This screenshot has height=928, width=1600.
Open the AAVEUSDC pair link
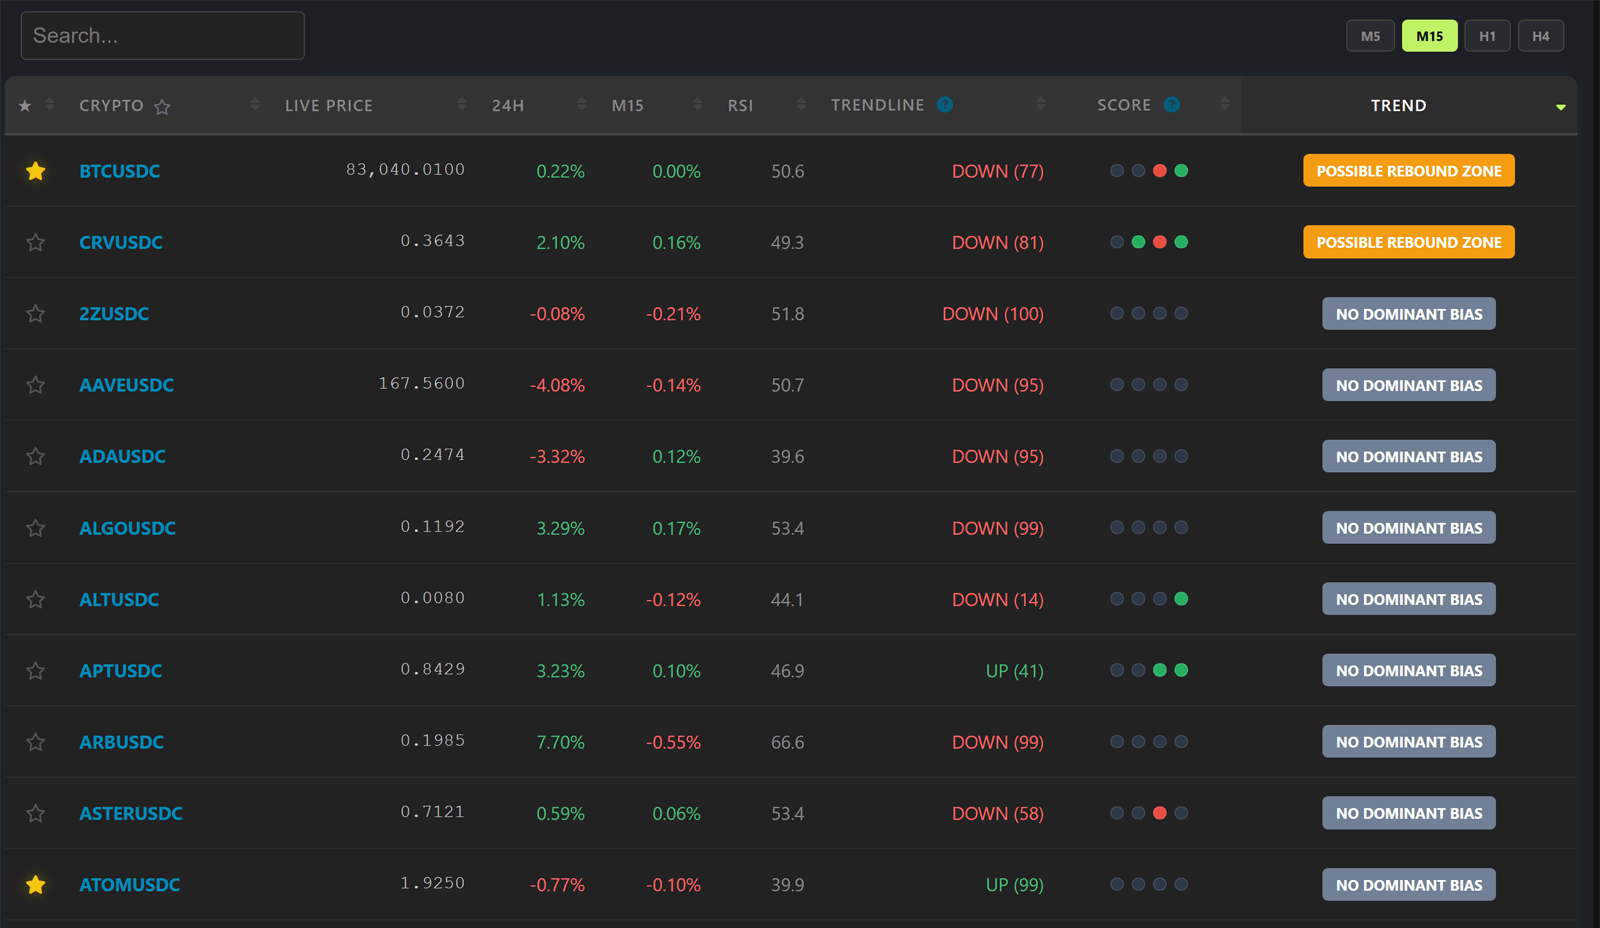click(x=126, y=385)
